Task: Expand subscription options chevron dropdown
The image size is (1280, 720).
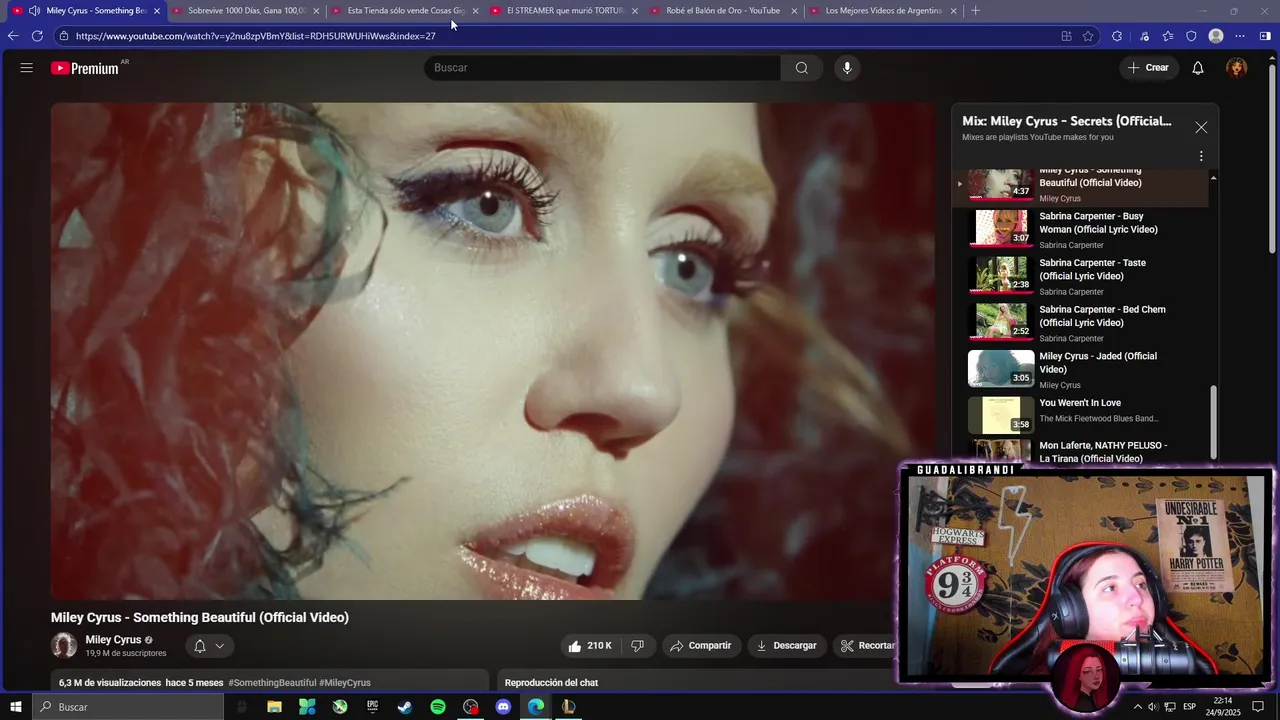Action: click(x=220, y=646)
